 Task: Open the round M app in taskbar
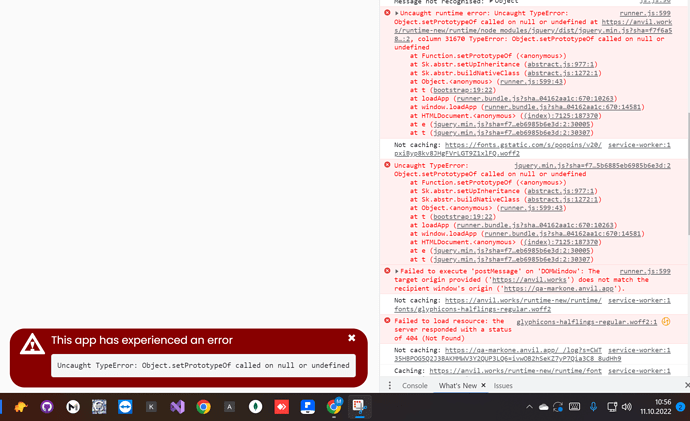pos(73,407)
